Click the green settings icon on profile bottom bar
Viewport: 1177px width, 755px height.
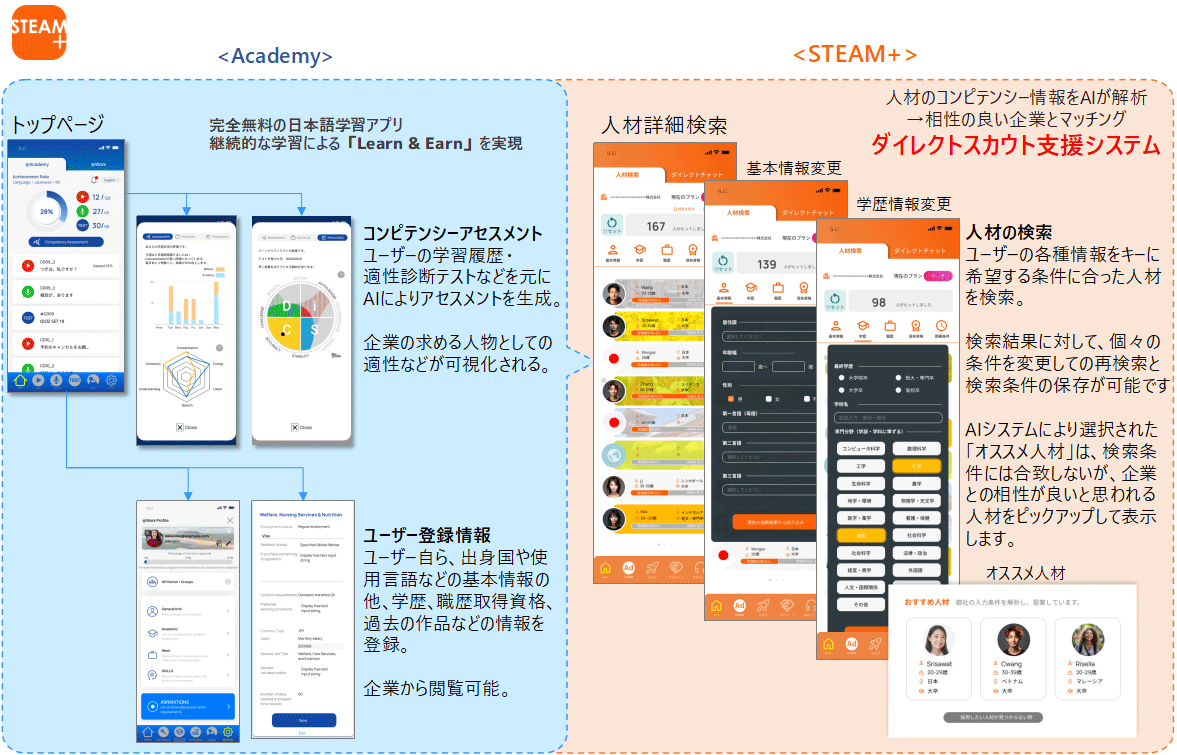[x=229, y=733]
